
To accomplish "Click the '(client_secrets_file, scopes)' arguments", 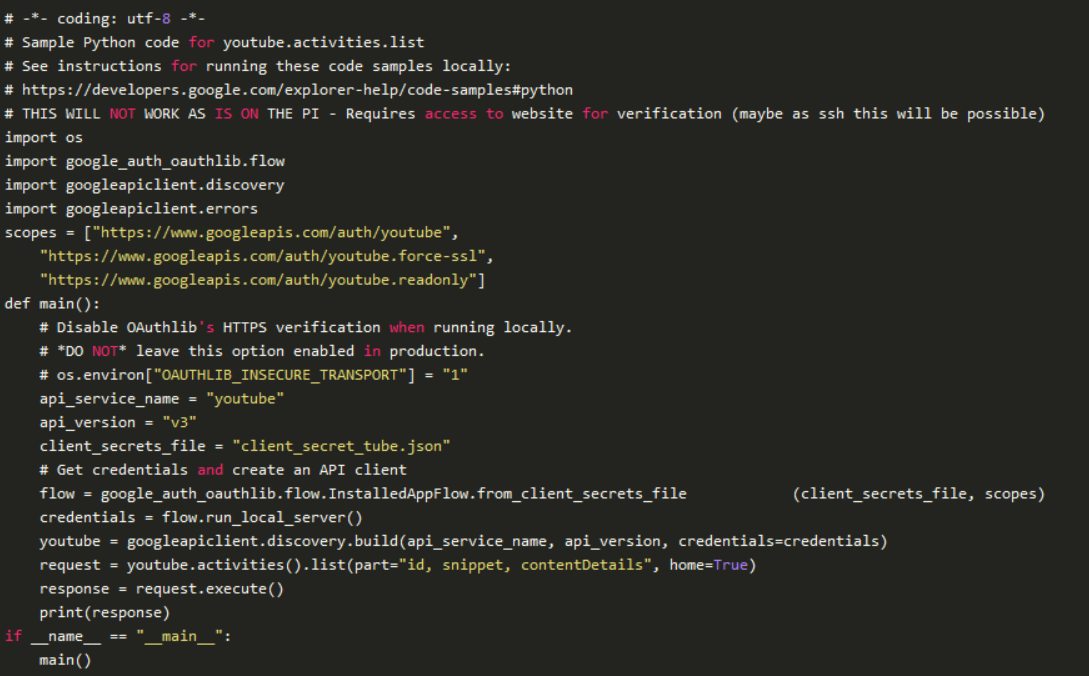I will (918, 494).
